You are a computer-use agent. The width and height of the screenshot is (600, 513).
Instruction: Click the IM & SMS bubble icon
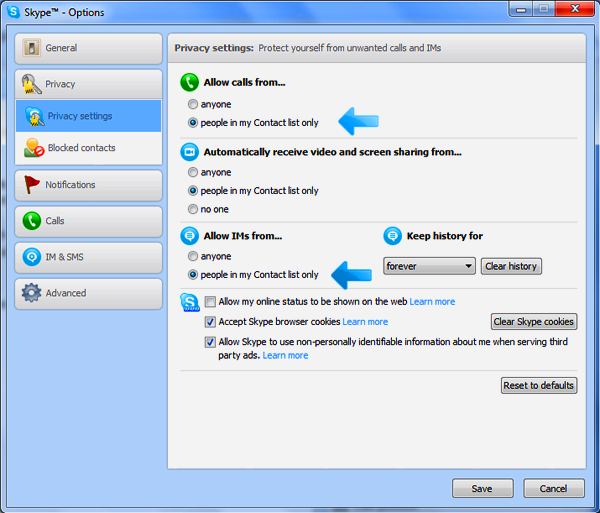(31, 257)
